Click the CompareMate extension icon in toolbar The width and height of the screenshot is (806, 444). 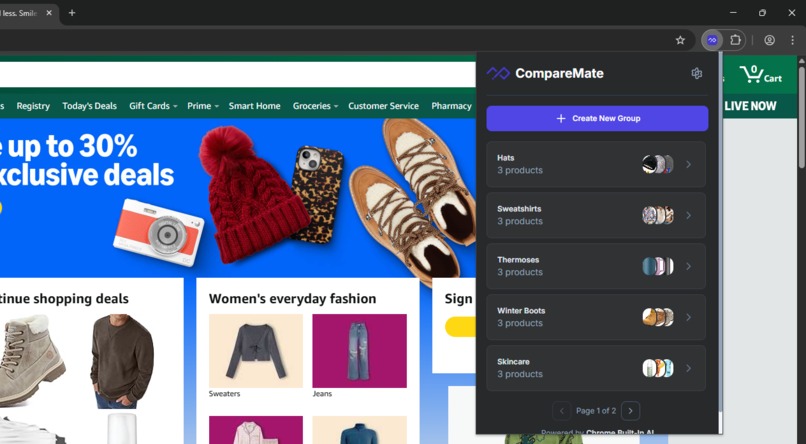[712, 40]
